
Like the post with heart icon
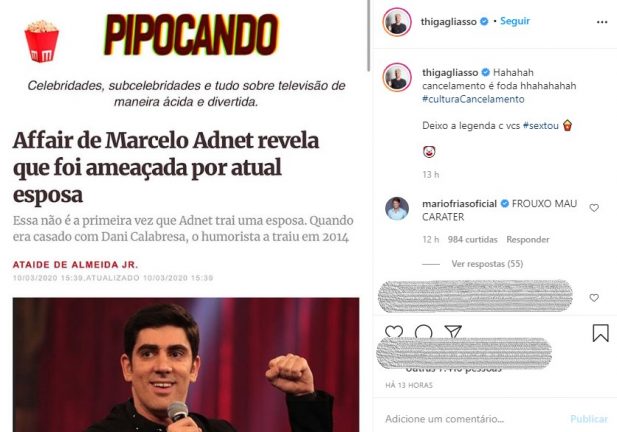[x=394, y=331]
